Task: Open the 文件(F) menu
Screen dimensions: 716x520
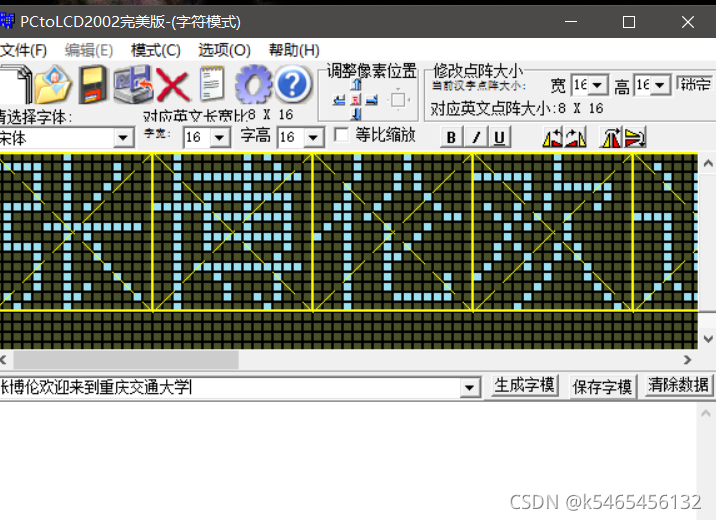Action: point(23,50)
